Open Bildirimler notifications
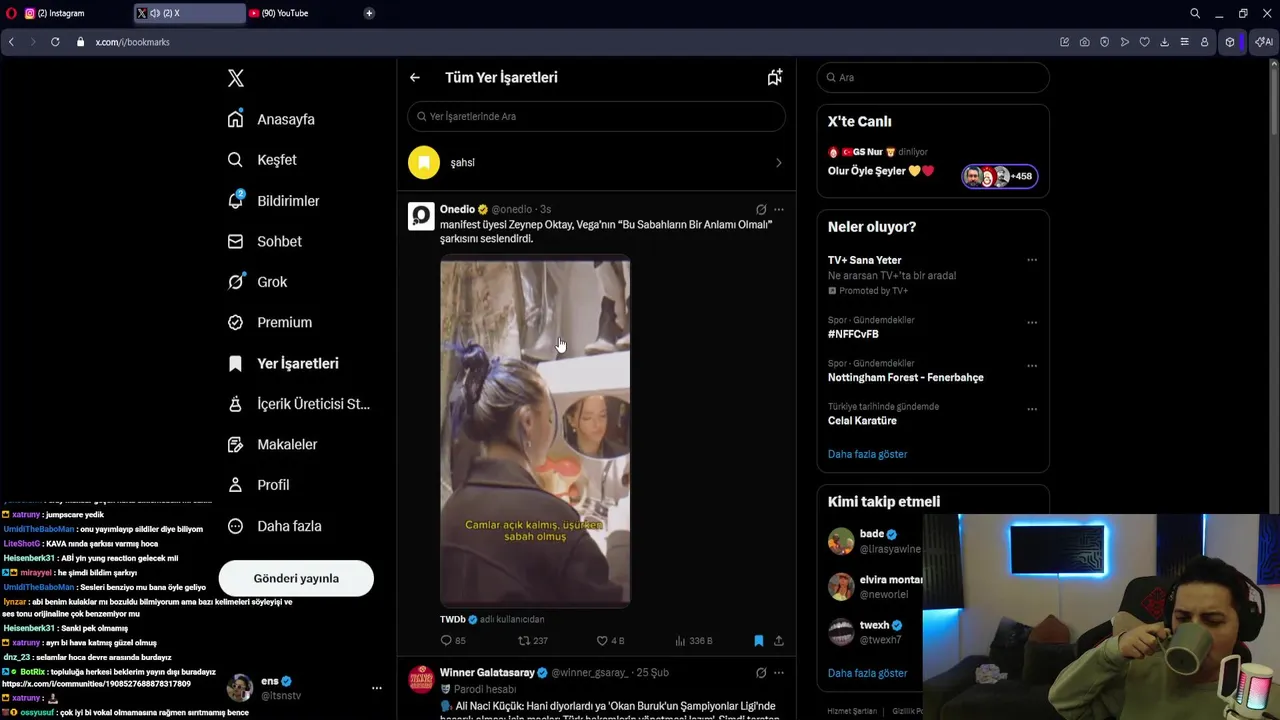This screenshot has width=1280, height=720. coord(273,201)
